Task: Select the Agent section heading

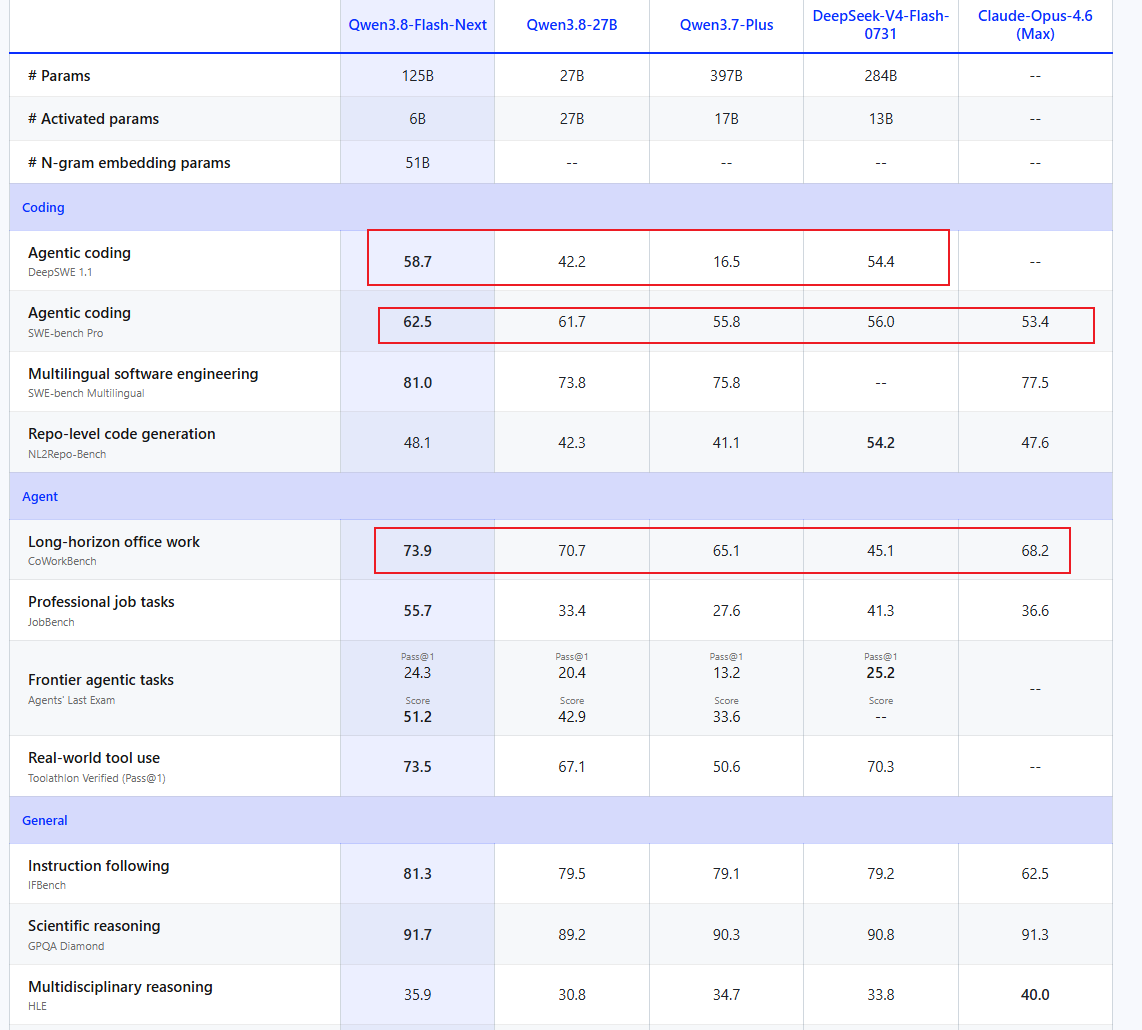Action: tap(40, 497)
